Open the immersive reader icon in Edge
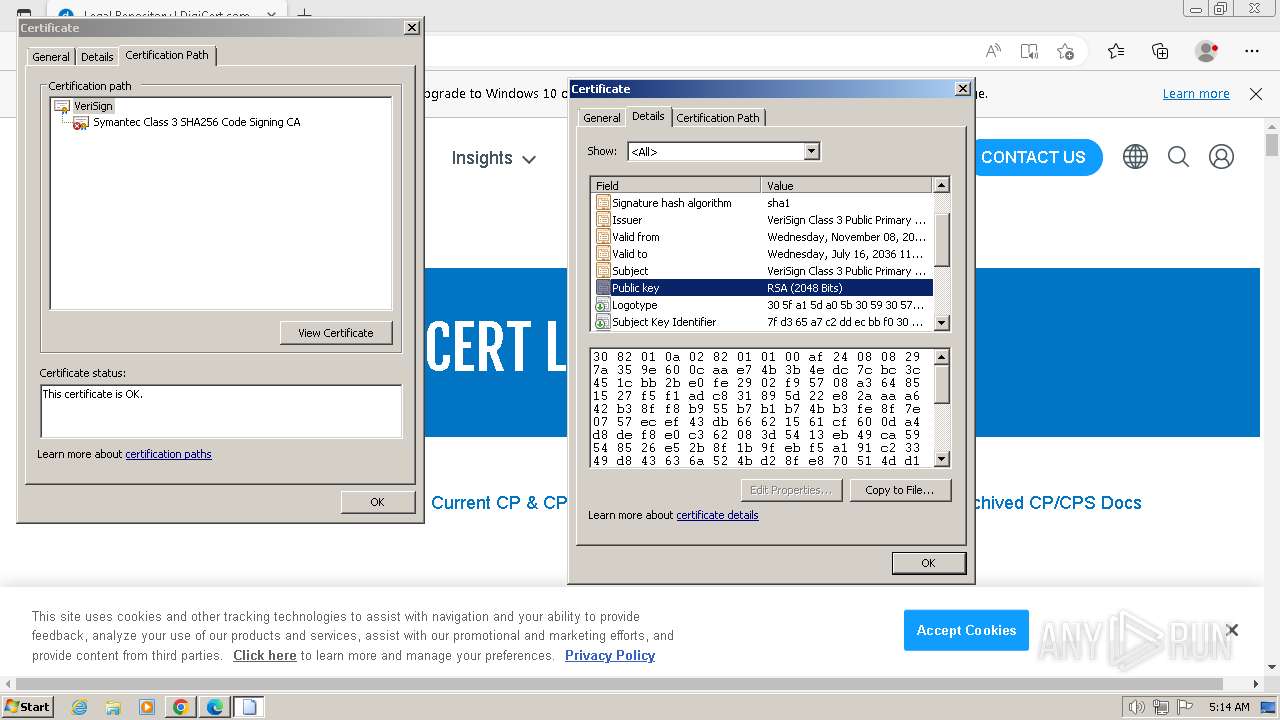 pyautogui.click(x=1029, y=51)
